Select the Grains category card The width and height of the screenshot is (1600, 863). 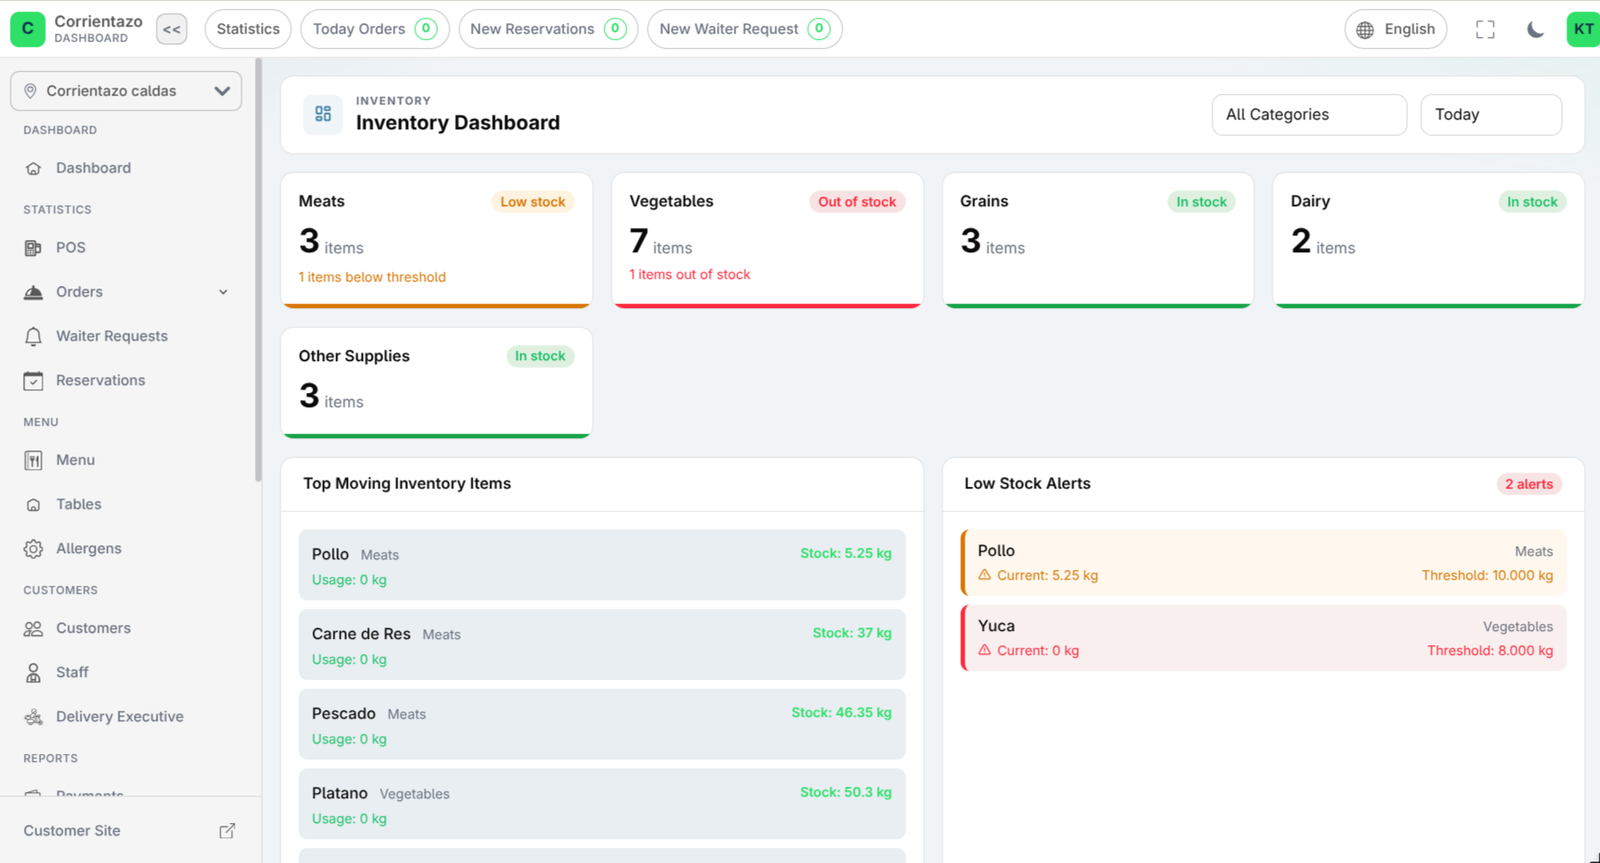tap(1098, 241)
